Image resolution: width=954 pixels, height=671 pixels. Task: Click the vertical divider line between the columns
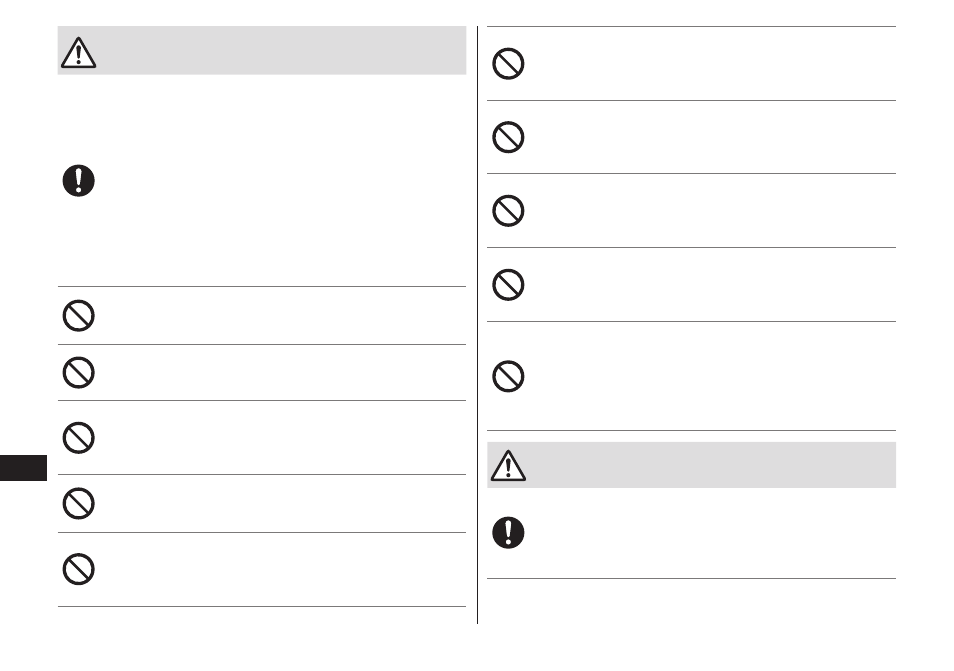pos(478,325)
